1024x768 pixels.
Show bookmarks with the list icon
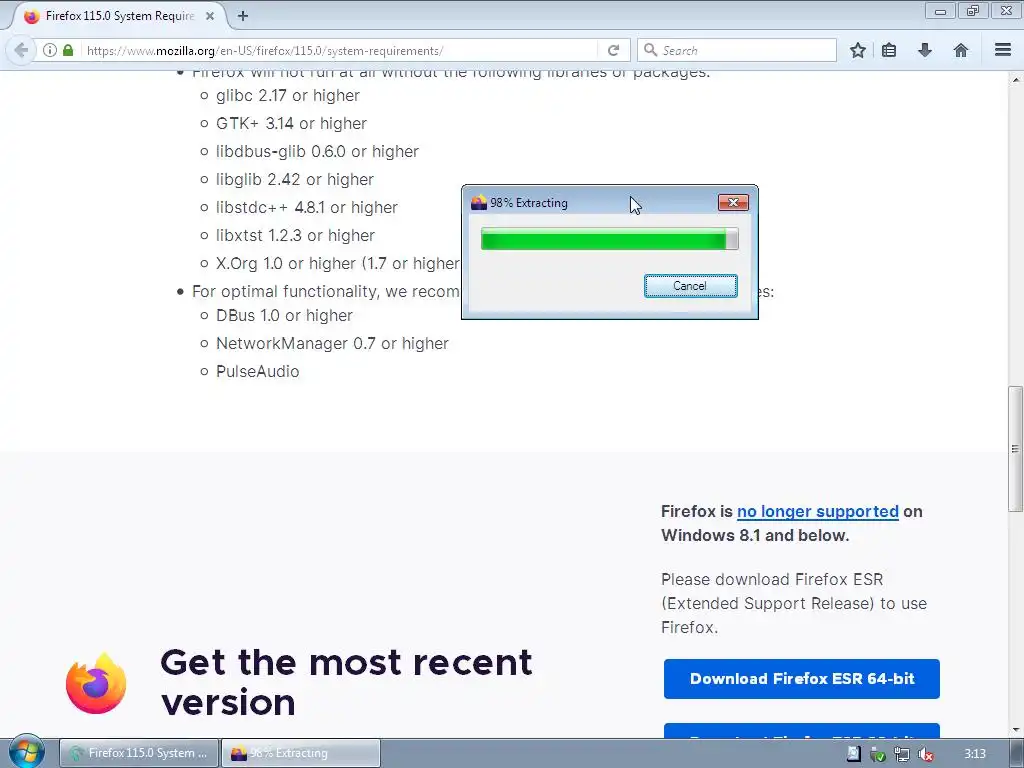point(889,50)
